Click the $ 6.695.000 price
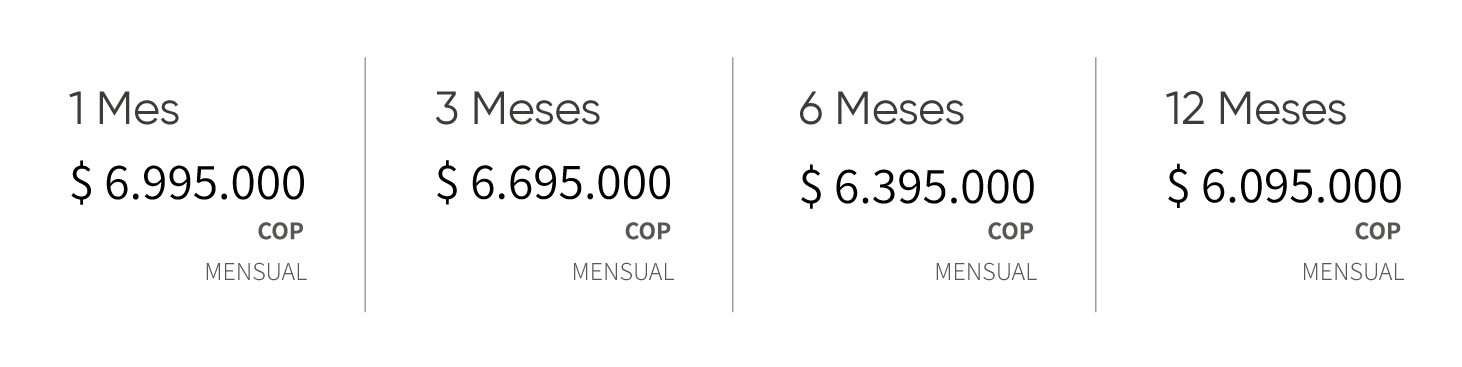 coord(554,184)
